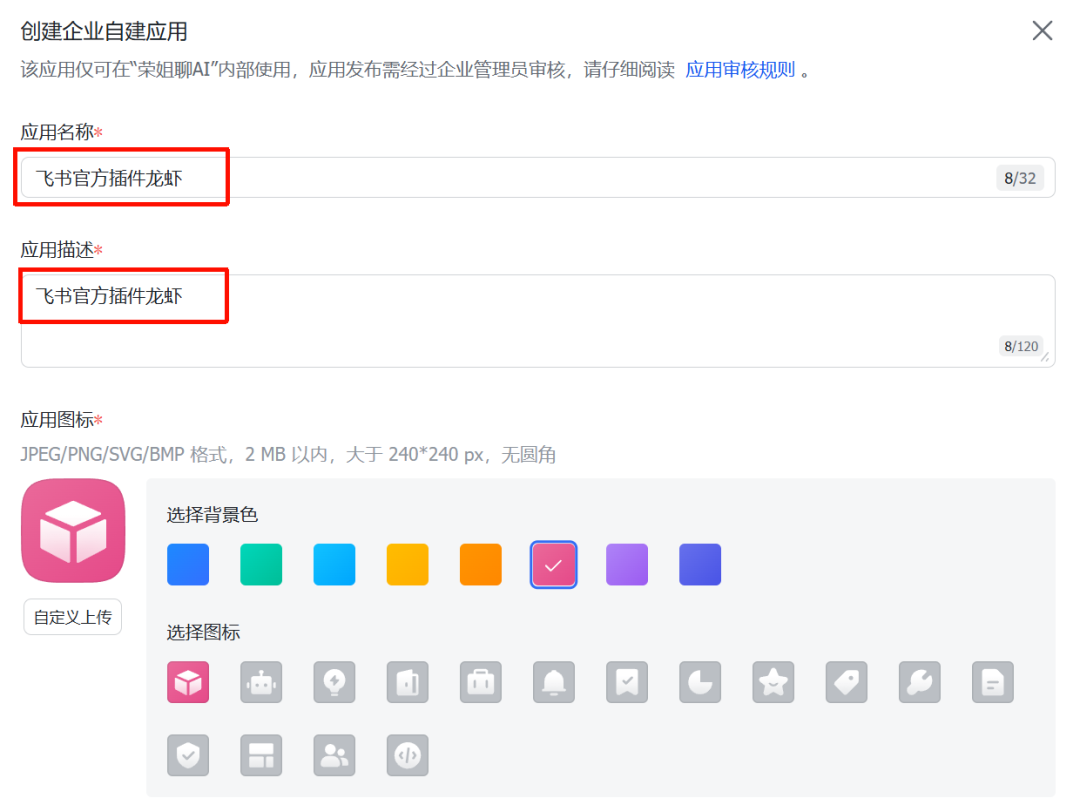The width and height of the screenshot is (1080, 805).
Task: Click the 创建企业自建应用 title
Action: pyautogui.click(x=104, y=32)
